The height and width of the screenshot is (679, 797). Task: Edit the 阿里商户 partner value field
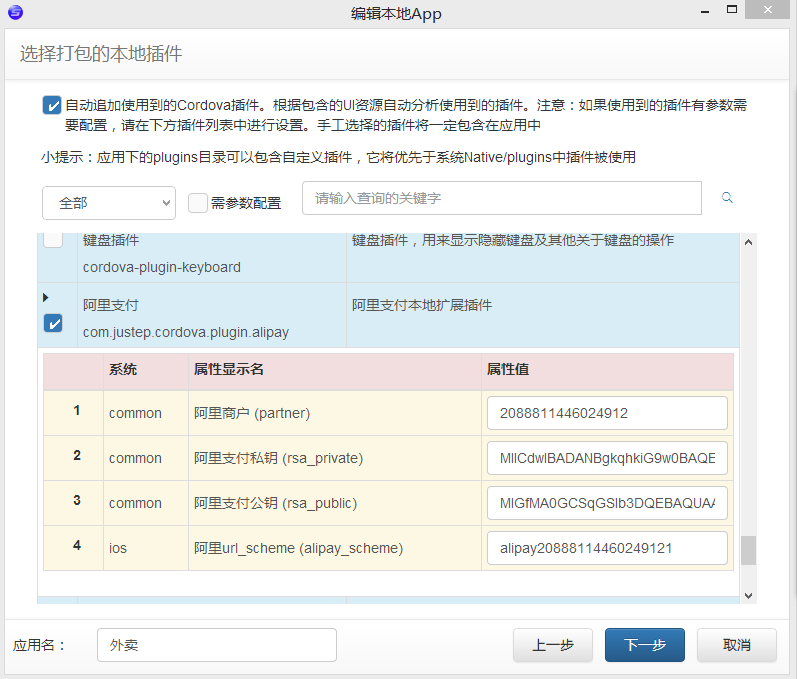(x=607, y=413)
